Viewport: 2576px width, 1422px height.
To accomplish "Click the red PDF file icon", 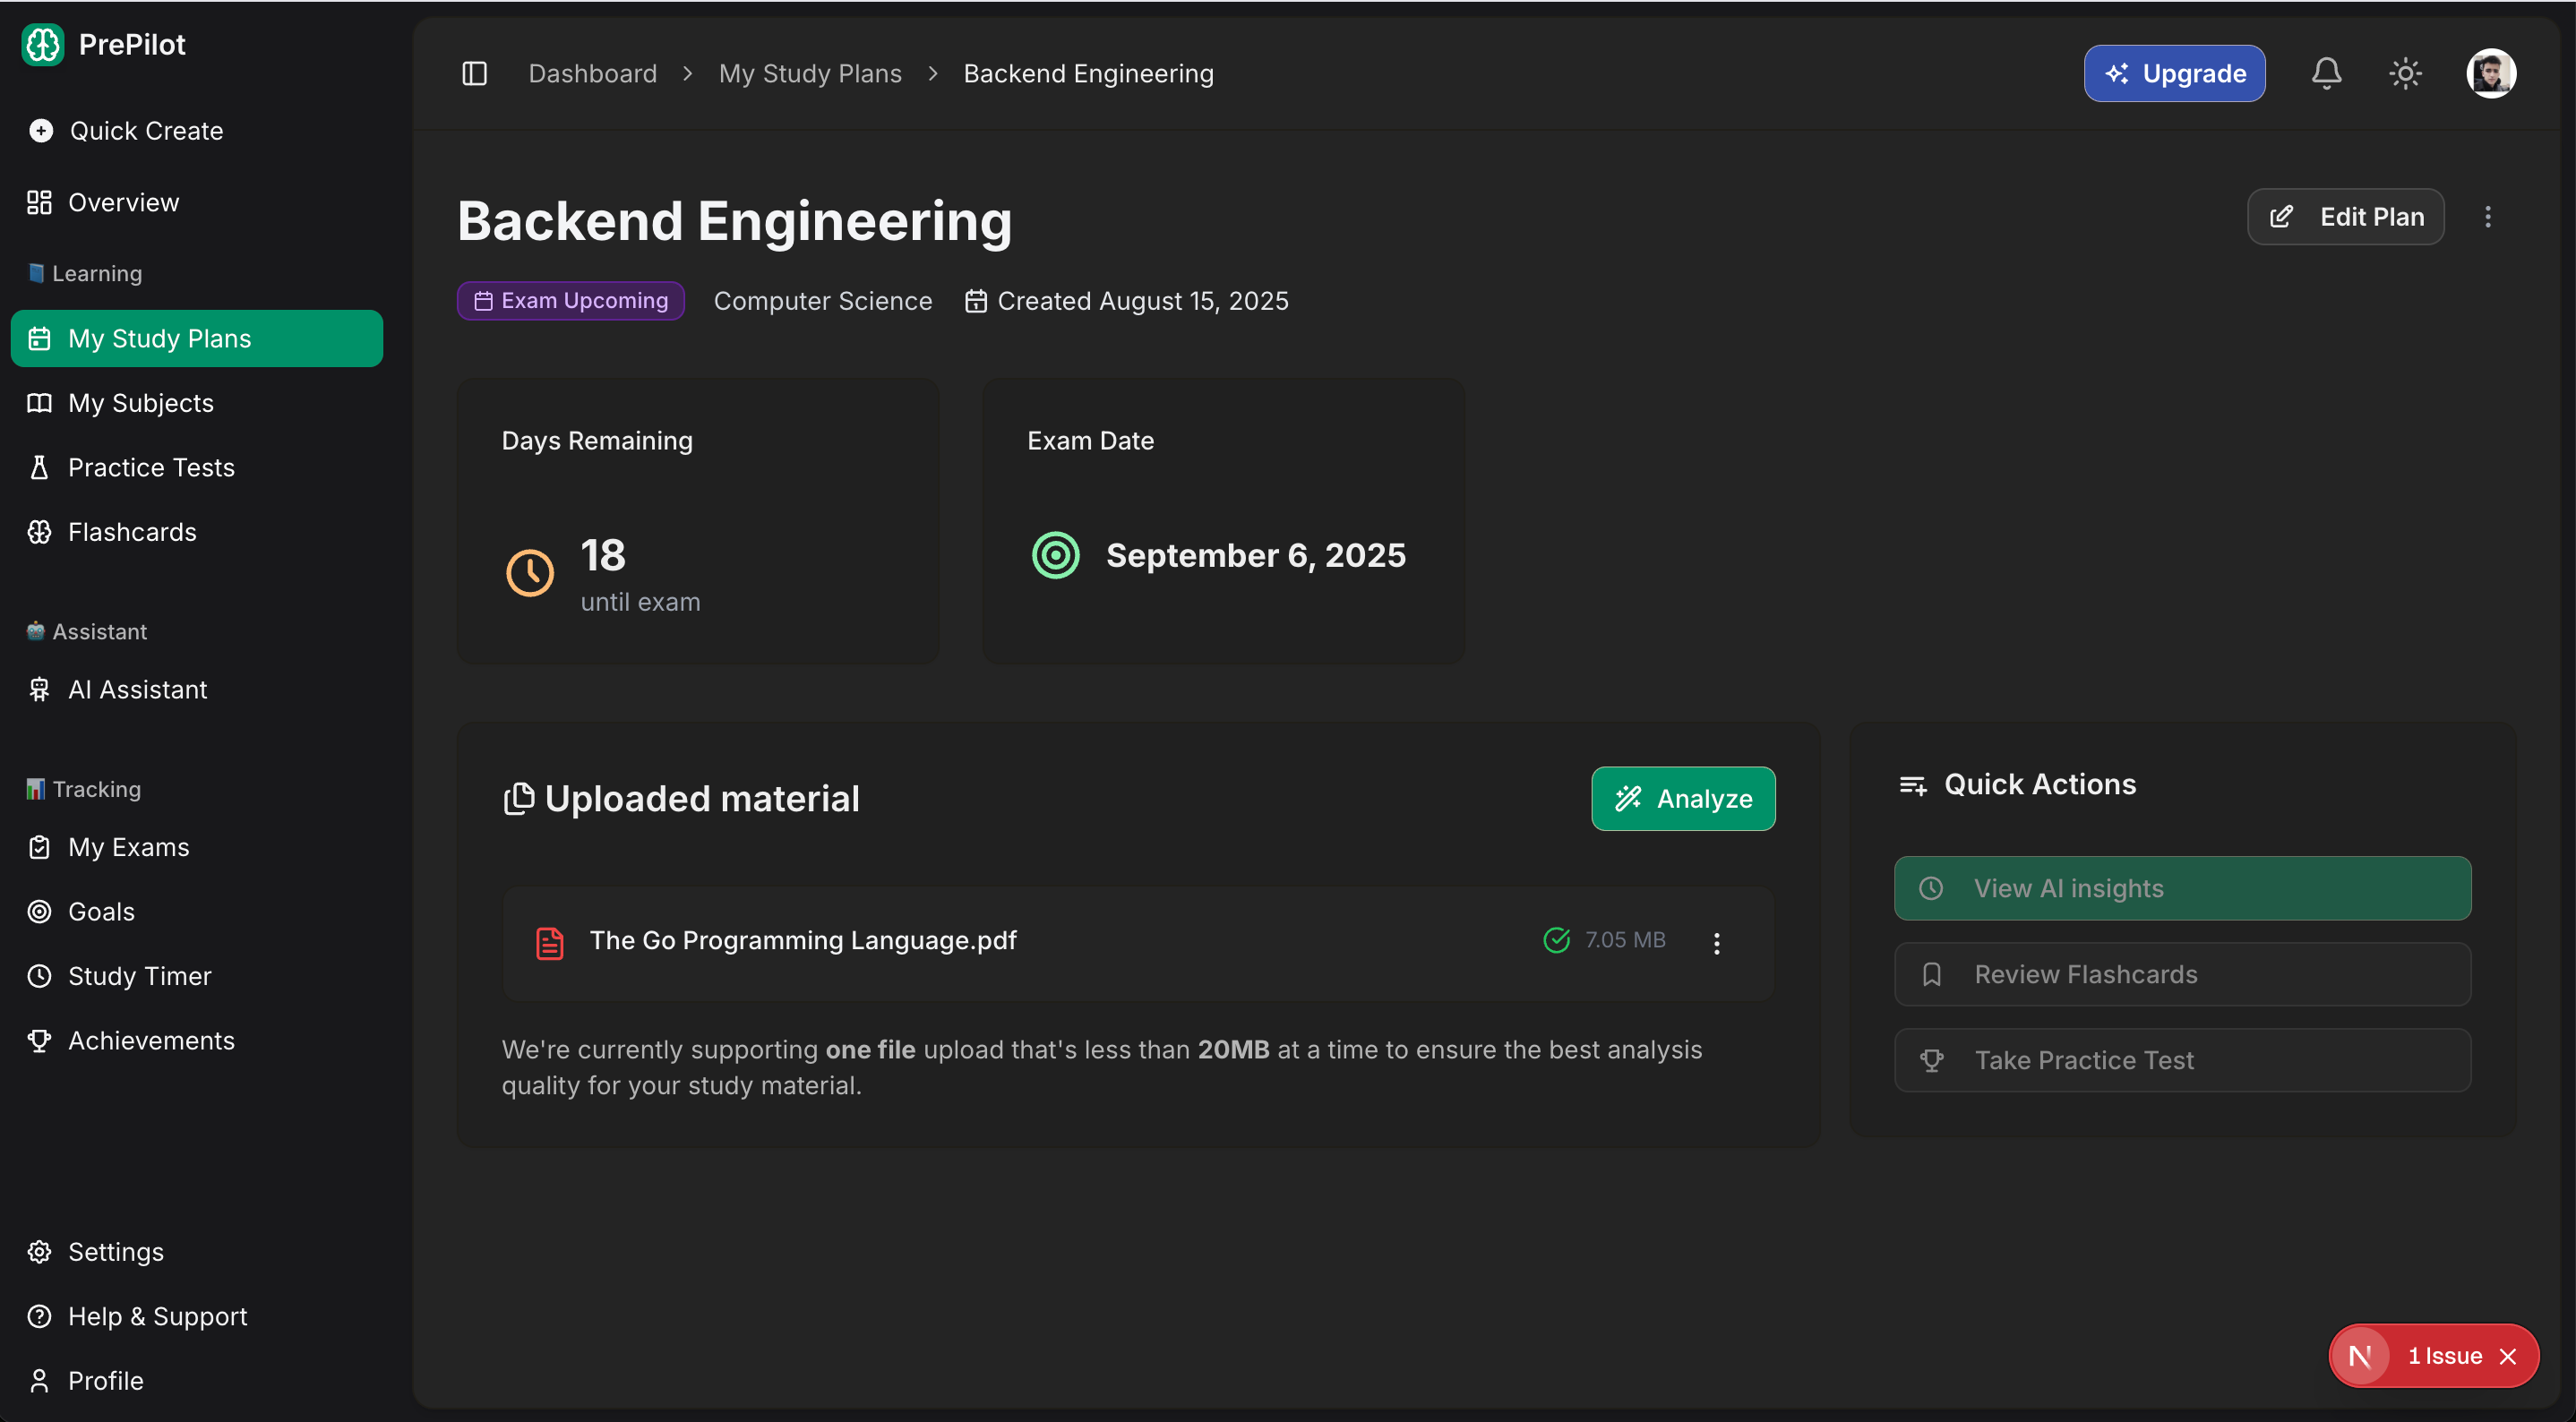I will click(x=550, y=942).
